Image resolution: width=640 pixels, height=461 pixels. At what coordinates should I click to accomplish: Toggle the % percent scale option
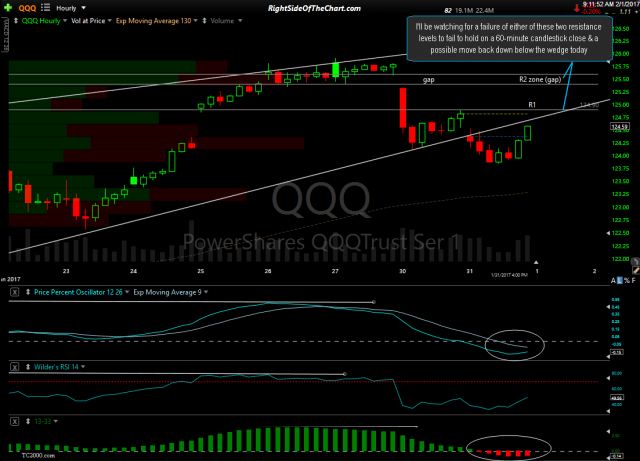(x=627, y=281)
